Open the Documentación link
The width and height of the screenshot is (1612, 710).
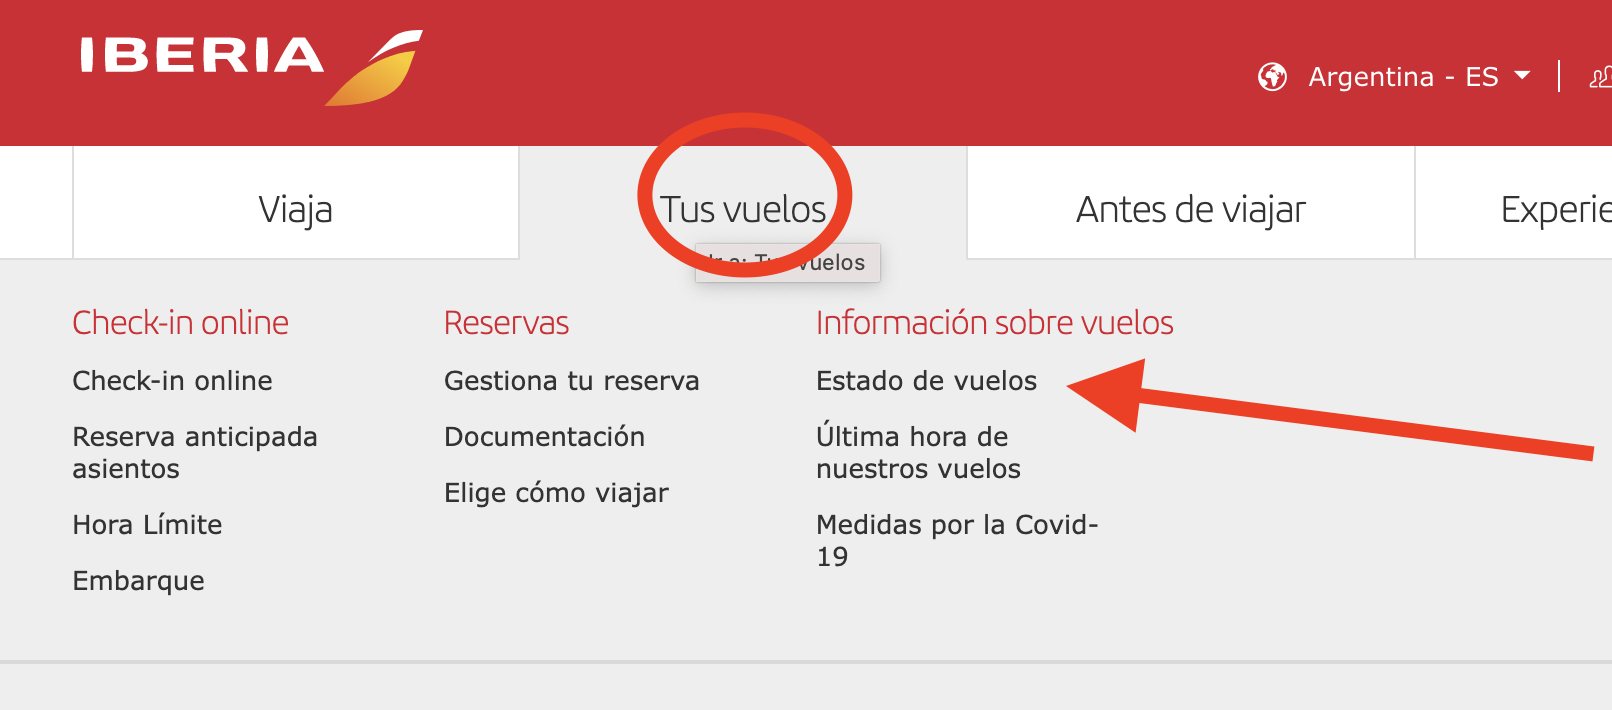[x=544, y=437]
